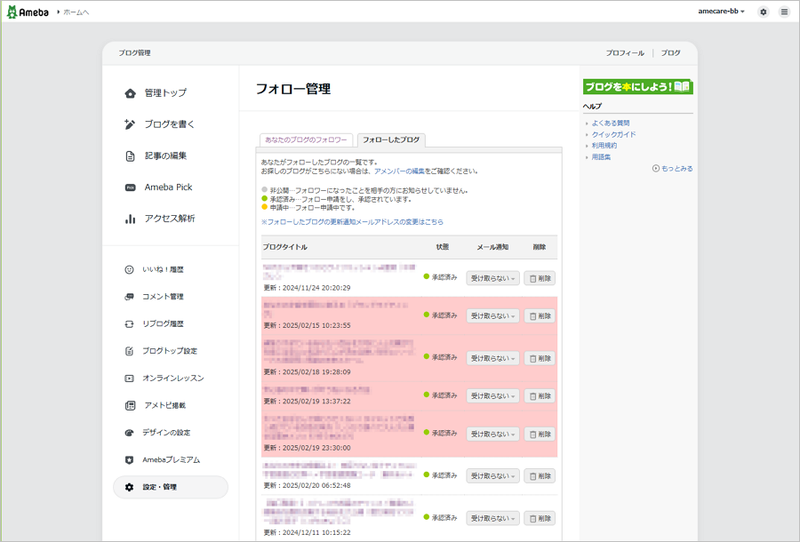
Task: Click the green ブログを本にしよう banner
Action: tap(638, 87)
